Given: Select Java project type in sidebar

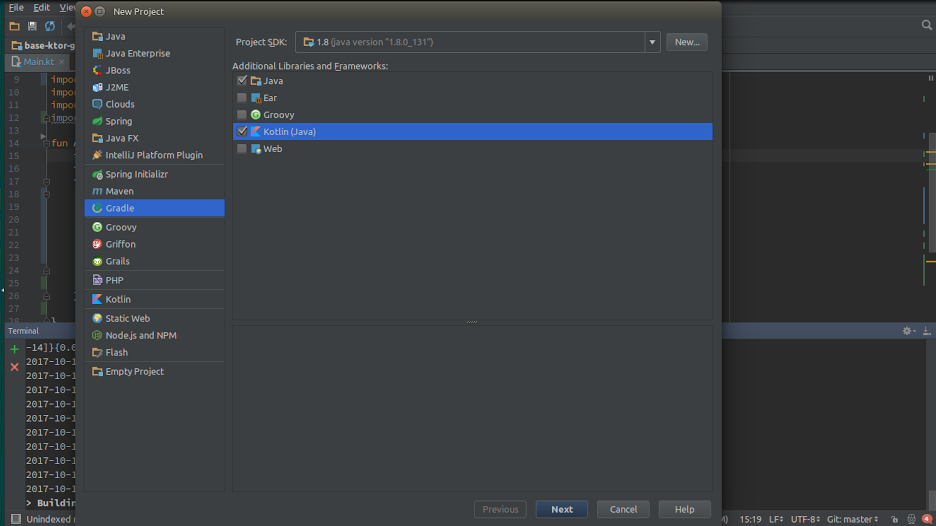Looking at the screenshot, I should (x=155, y=36).
